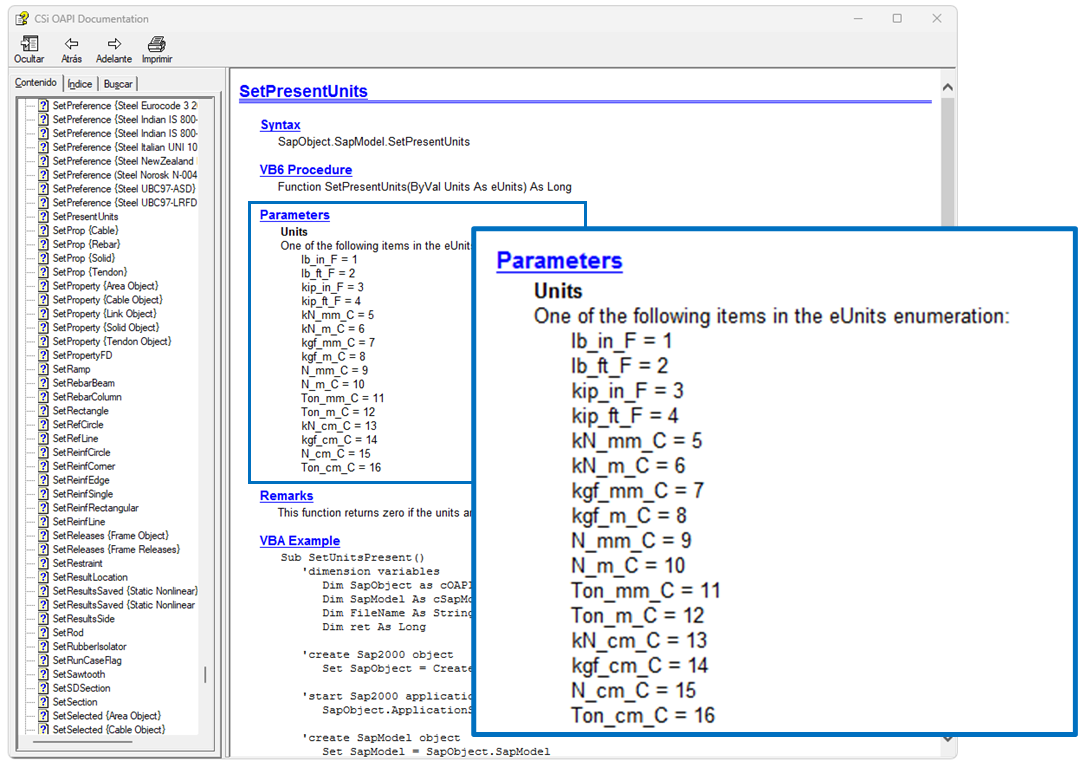Open SetPreference {Steel UBC97-LRFD topic

coord(124,203)
